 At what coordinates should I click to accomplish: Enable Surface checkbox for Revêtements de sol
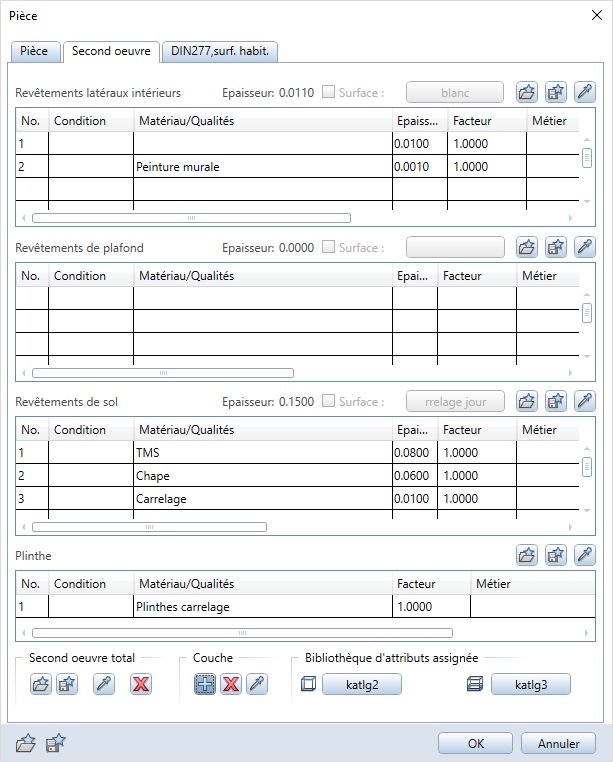click(x=329, y=401)
